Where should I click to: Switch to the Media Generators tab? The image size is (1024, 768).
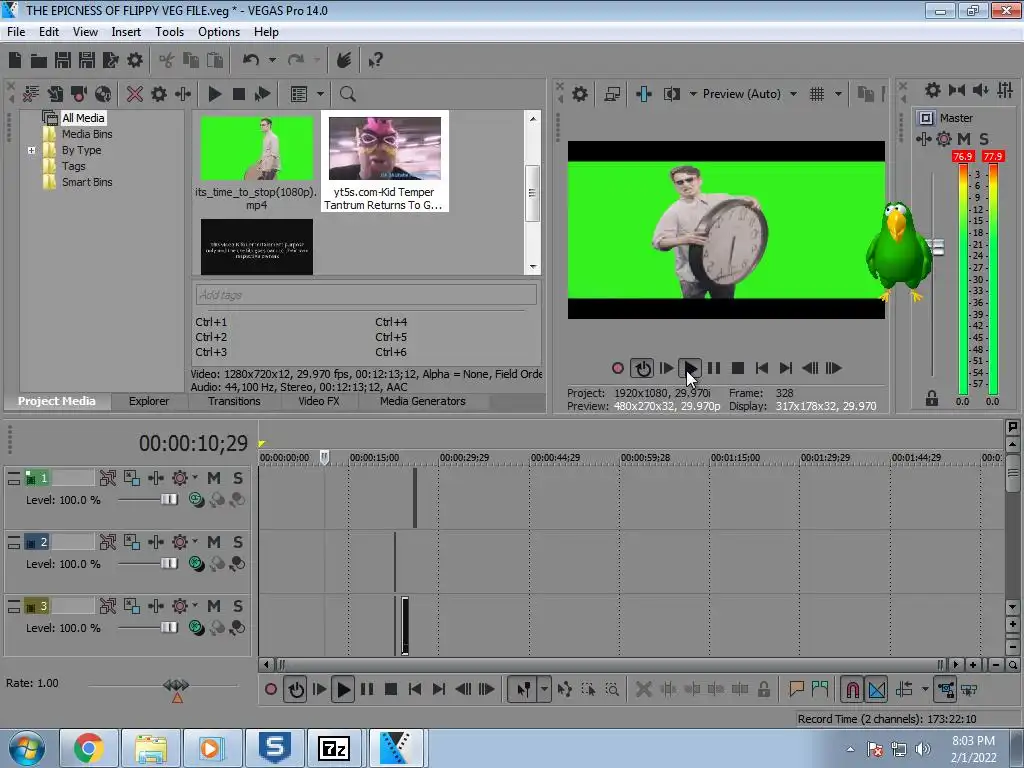[x=423, y=402]
